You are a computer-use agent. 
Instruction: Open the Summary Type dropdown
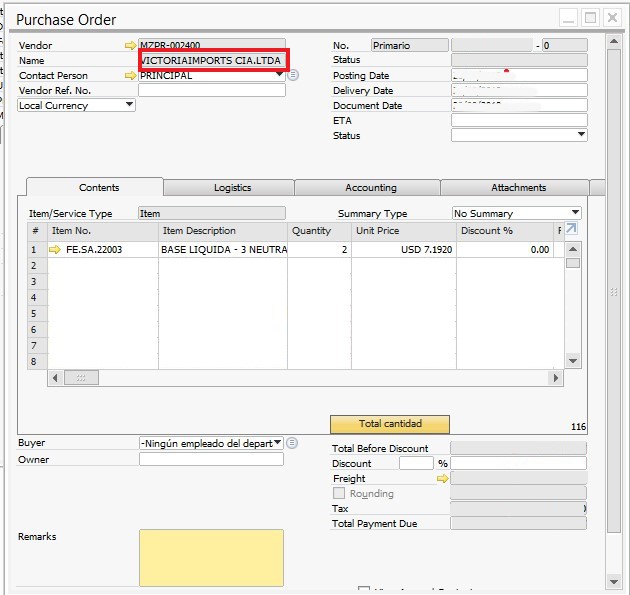click(x=575, y=213)
